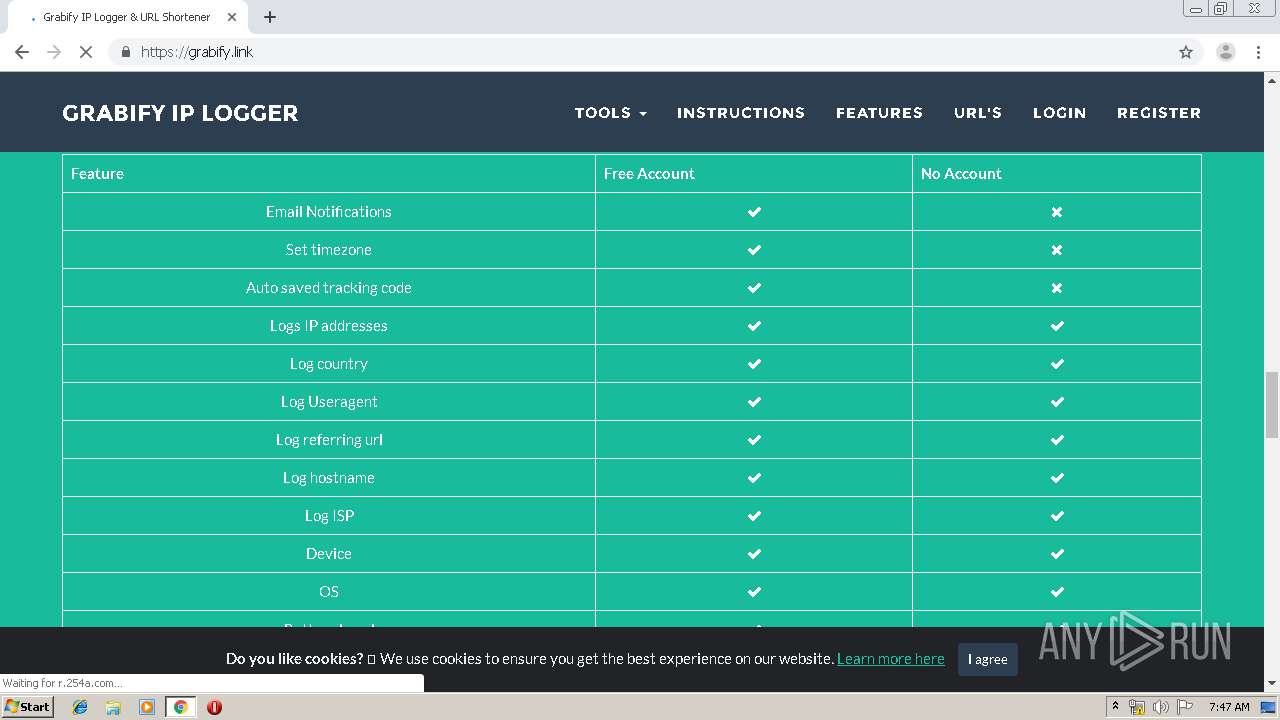The height and width of the screenshot is (720, 1280).
Task: Open the Chrome profile avatar menu
Action: [x=1226, y=52]
